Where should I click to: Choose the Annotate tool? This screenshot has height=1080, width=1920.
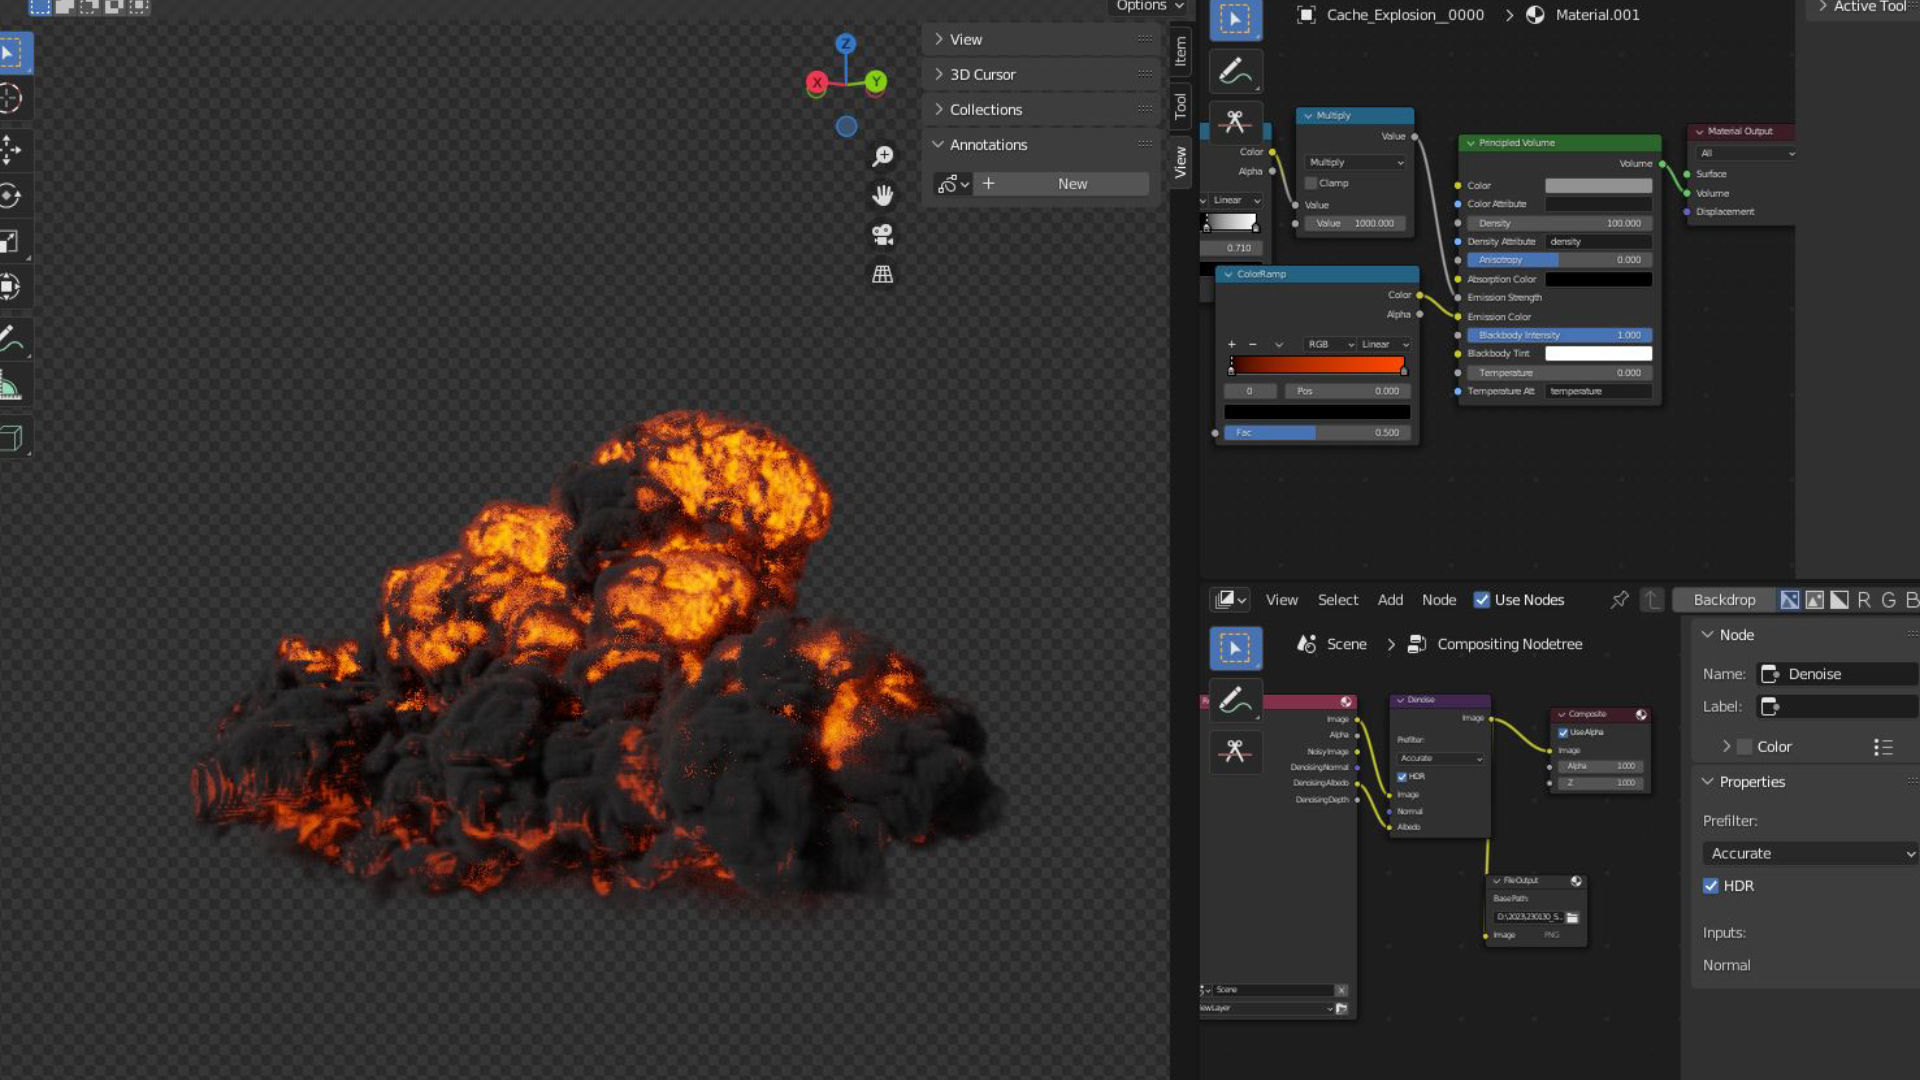point(14,338)
